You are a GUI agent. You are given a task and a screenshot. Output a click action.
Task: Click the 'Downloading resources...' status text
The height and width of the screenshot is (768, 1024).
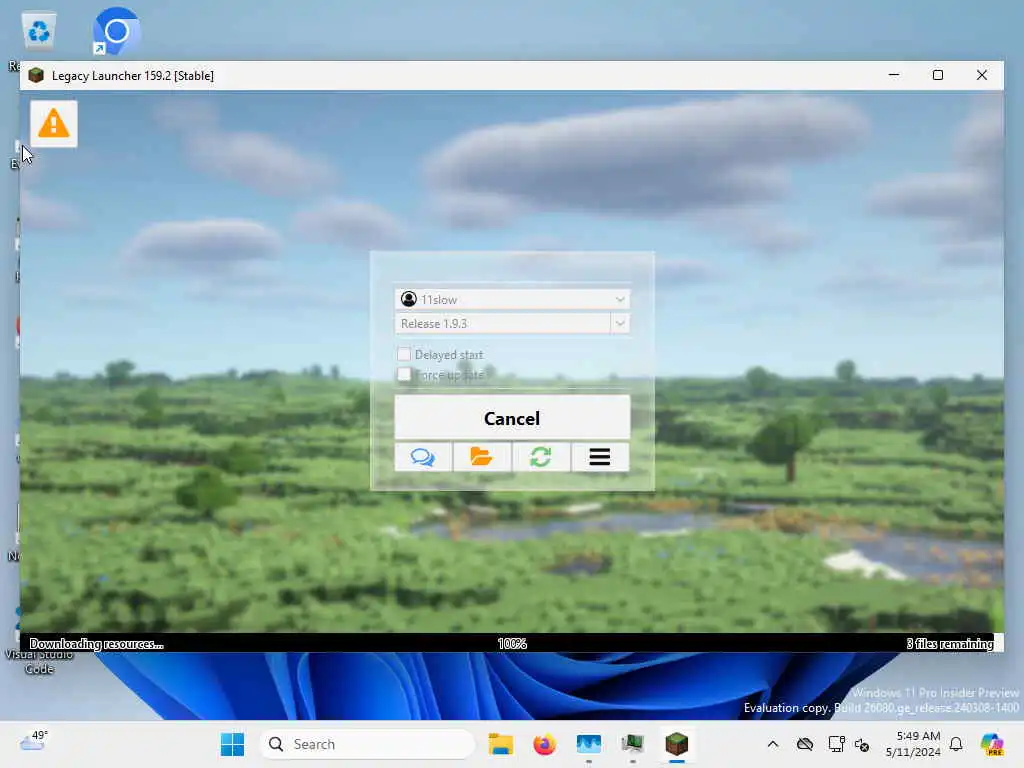pyautogui.click(x=97, y=644)
